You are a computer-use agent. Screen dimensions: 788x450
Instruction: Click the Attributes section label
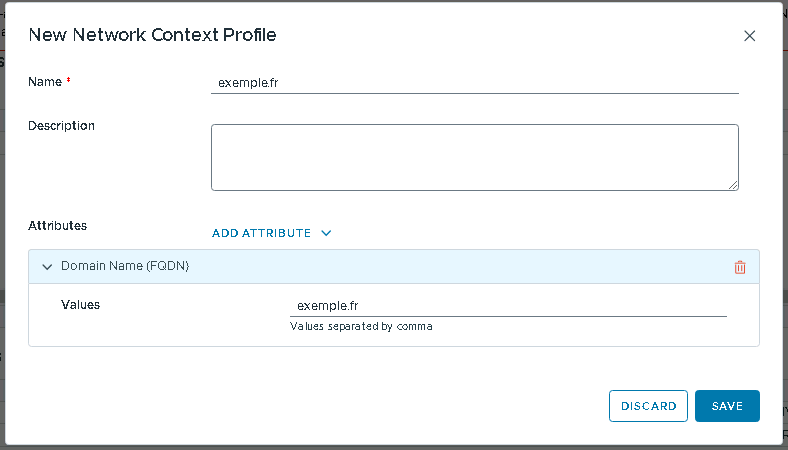[x=57, y=226]
